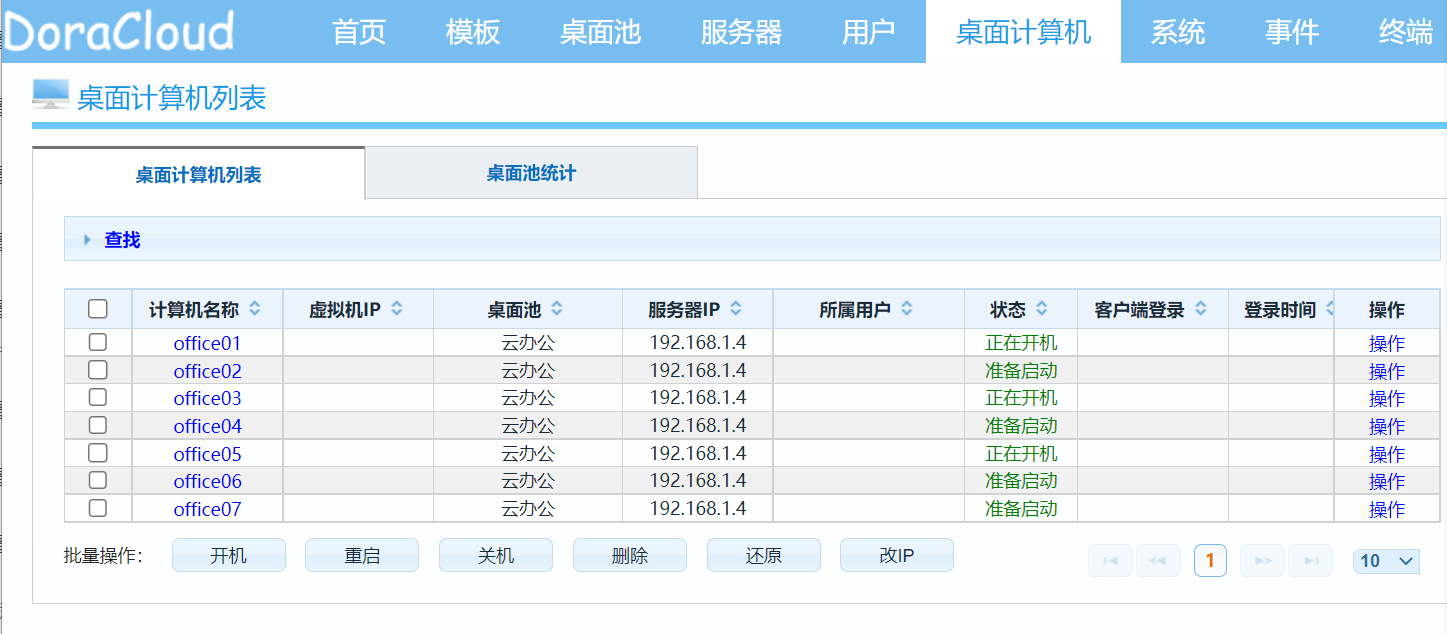The image size is (1447, 634).
Task: Click the previous page arrow icon
Action: [1158, 560]
